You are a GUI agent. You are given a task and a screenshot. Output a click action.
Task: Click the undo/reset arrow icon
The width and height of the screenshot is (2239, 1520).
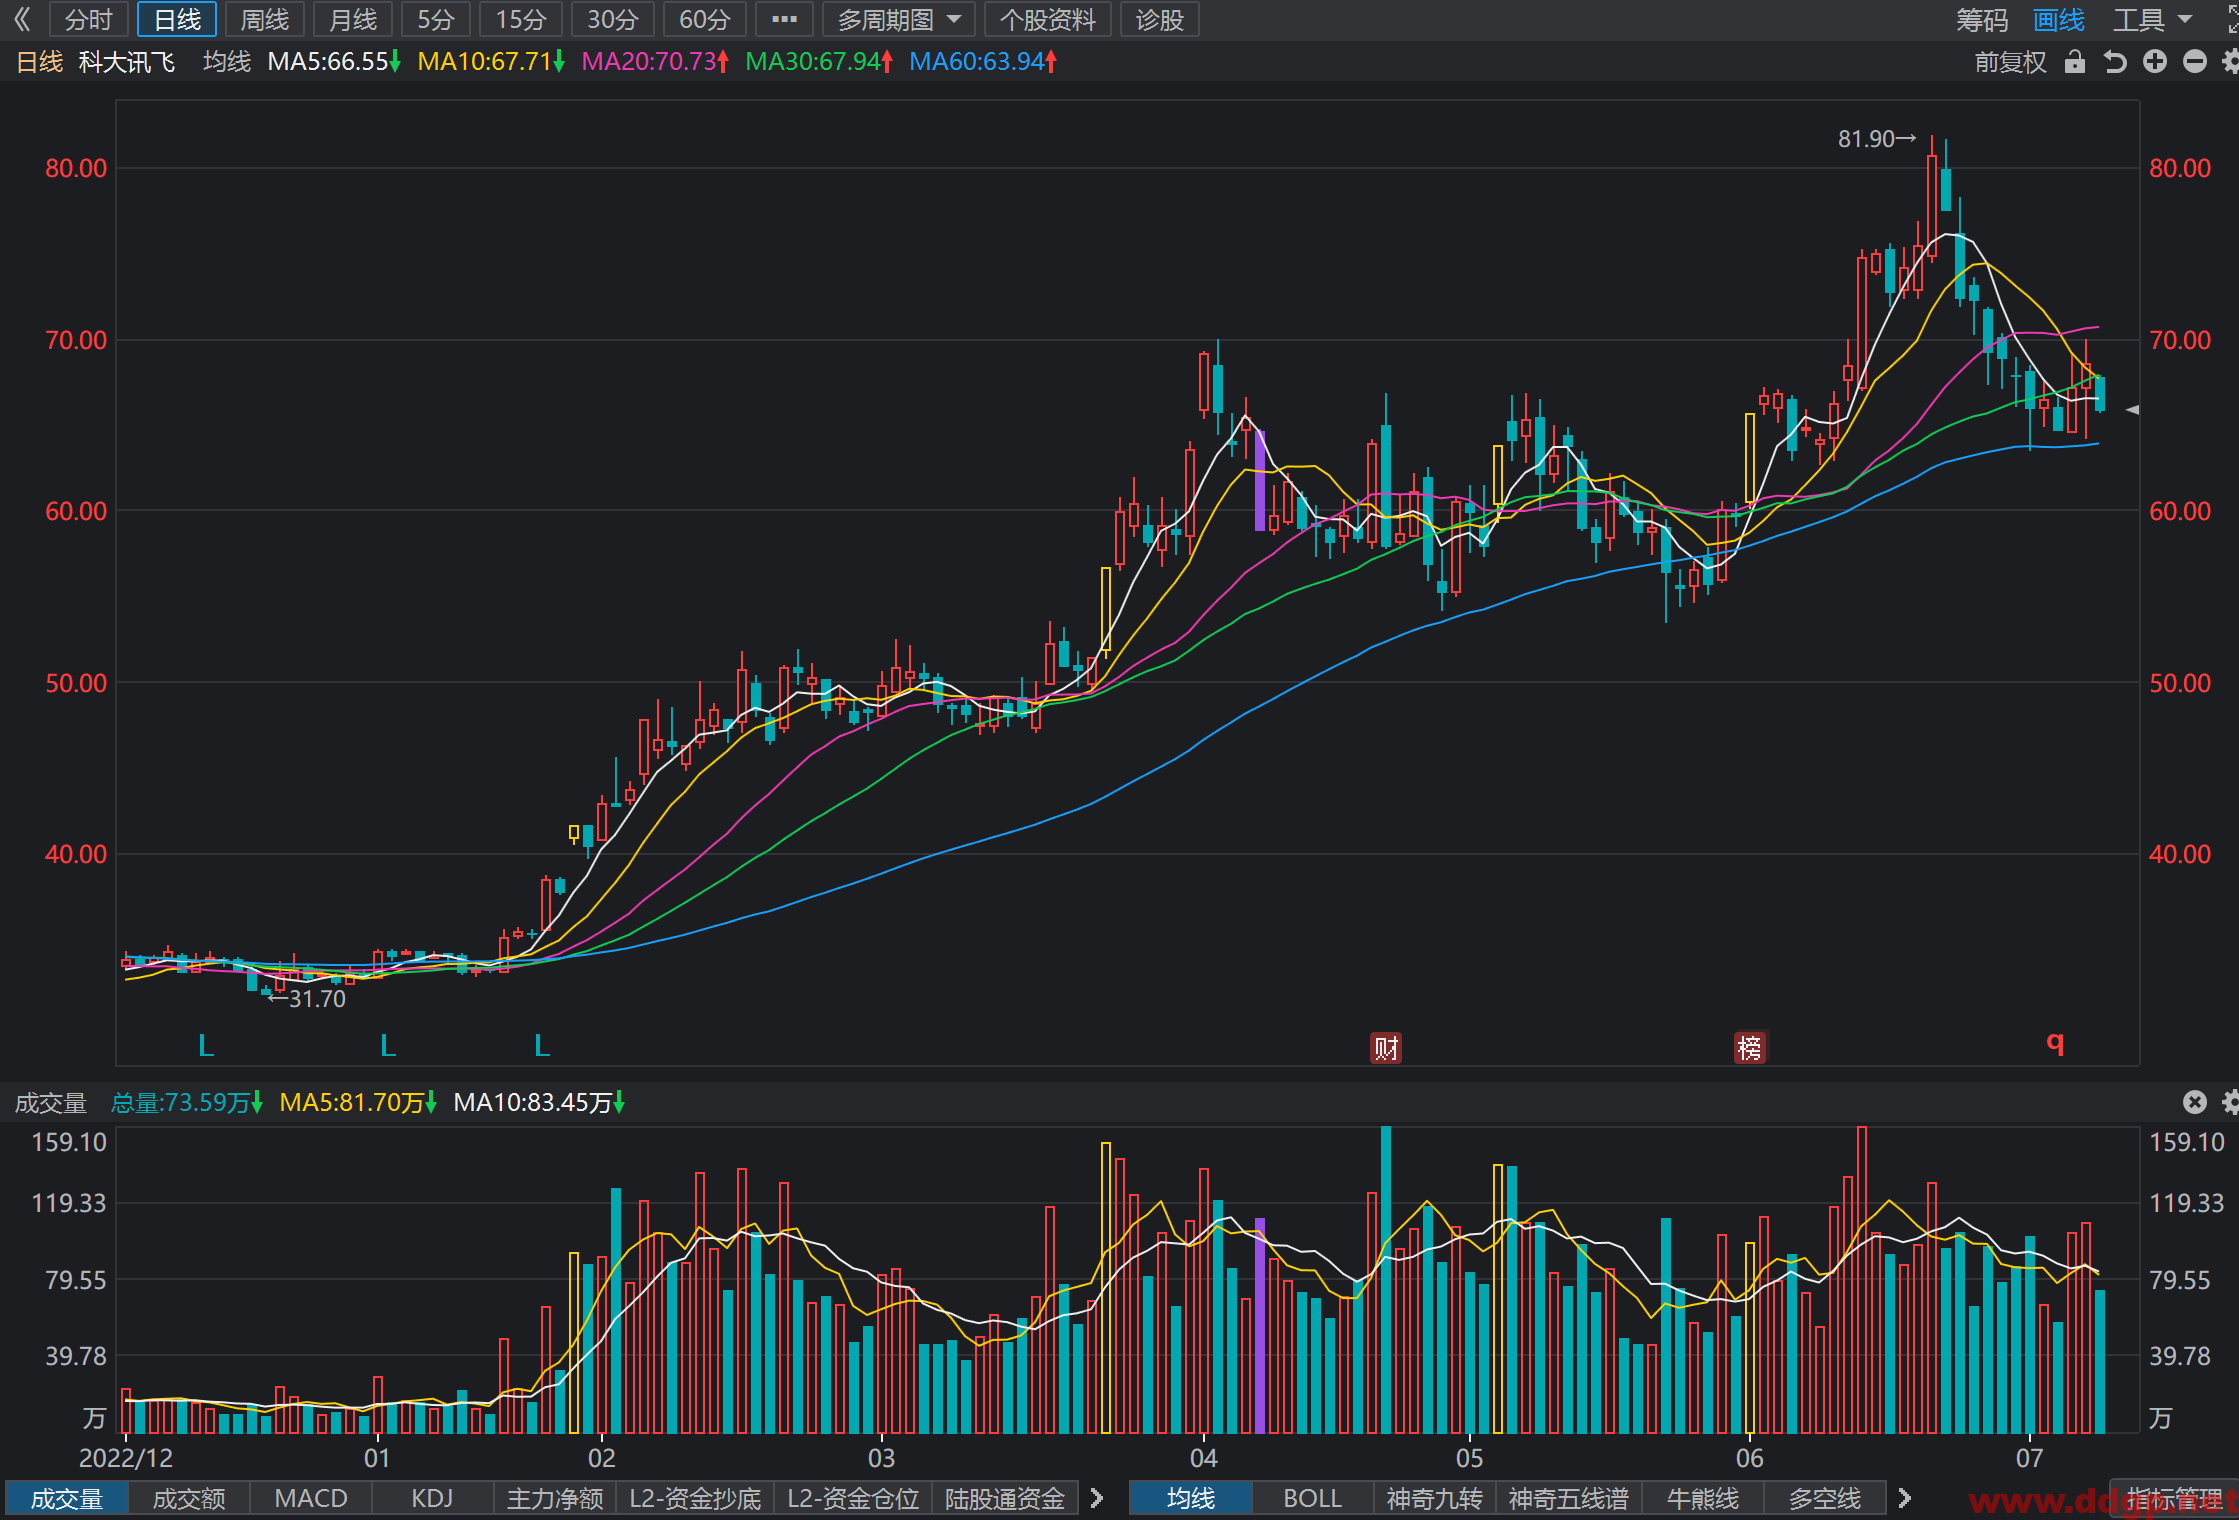[x=2115, y=62]
